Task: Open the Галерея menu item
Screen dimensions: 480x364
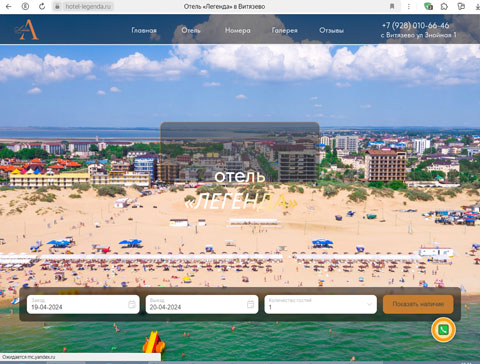Action: tap(284, 30)
